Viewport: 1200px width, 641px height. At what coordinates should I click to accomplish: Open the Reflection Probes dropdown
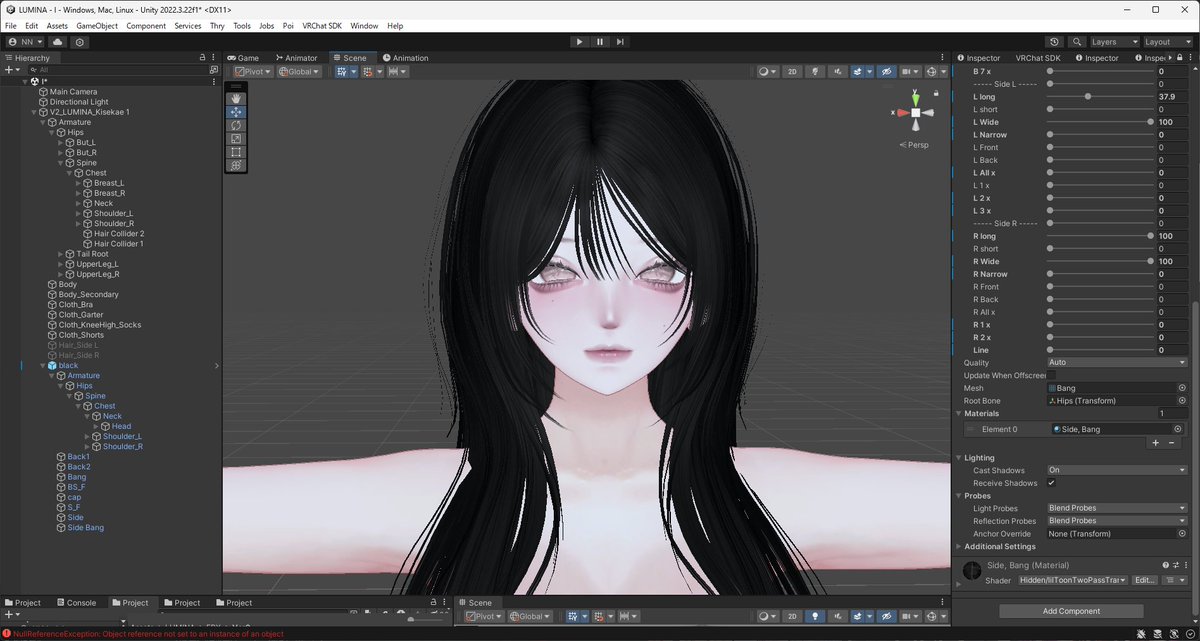click(1117, 521)
